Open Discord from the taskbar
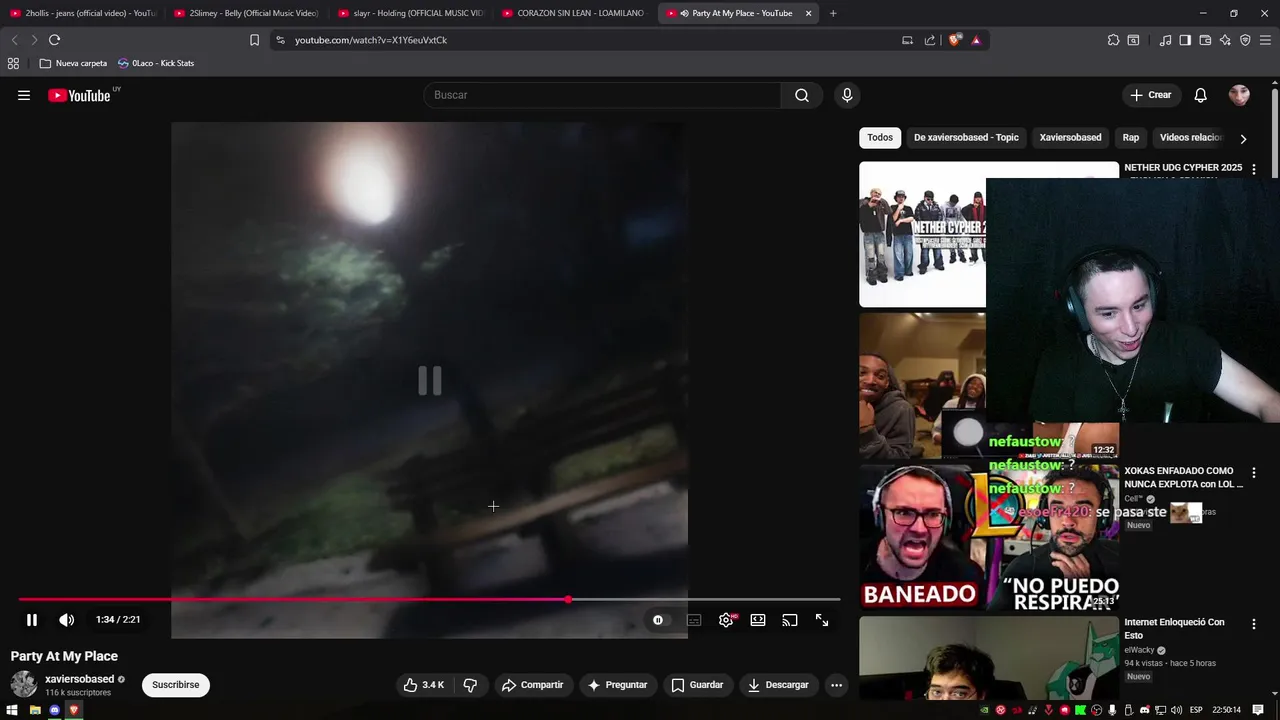 point(54,710)
